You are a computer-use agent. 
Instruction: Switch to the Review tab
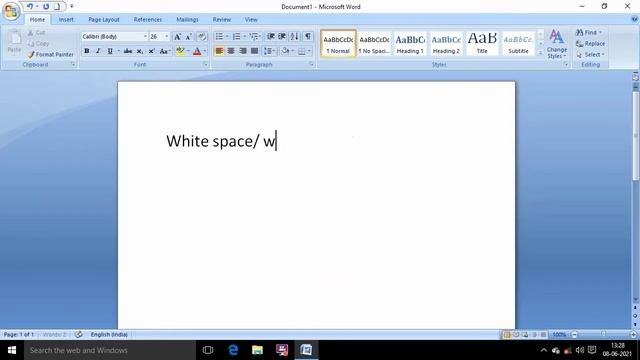pos(222,20)
